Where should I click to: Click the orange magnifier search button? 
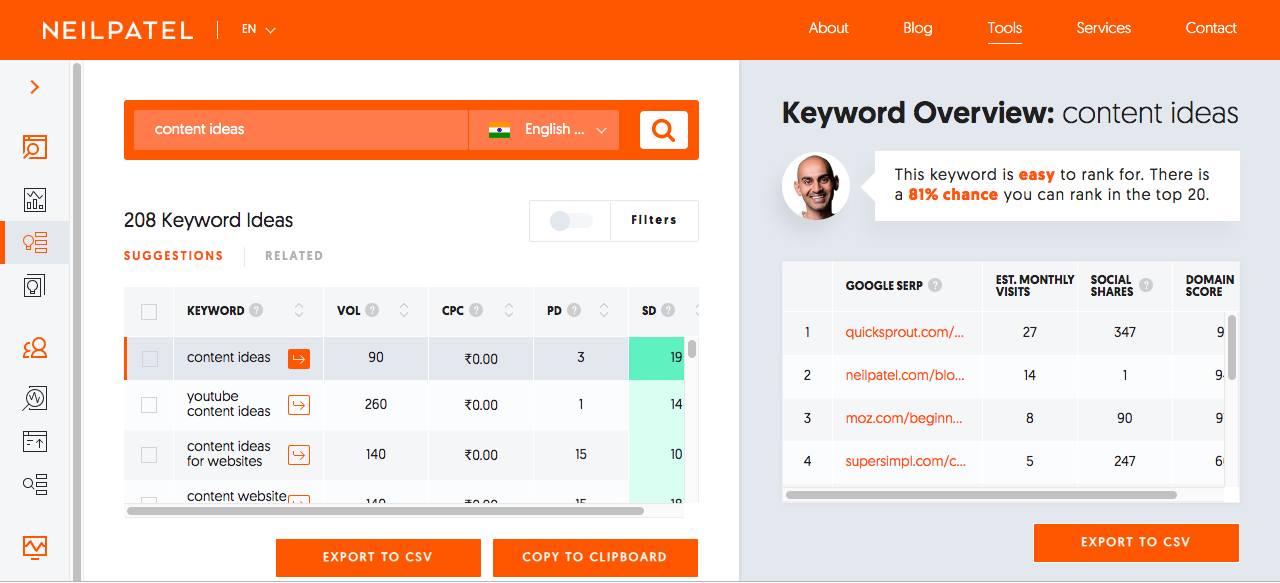point(664,130)
